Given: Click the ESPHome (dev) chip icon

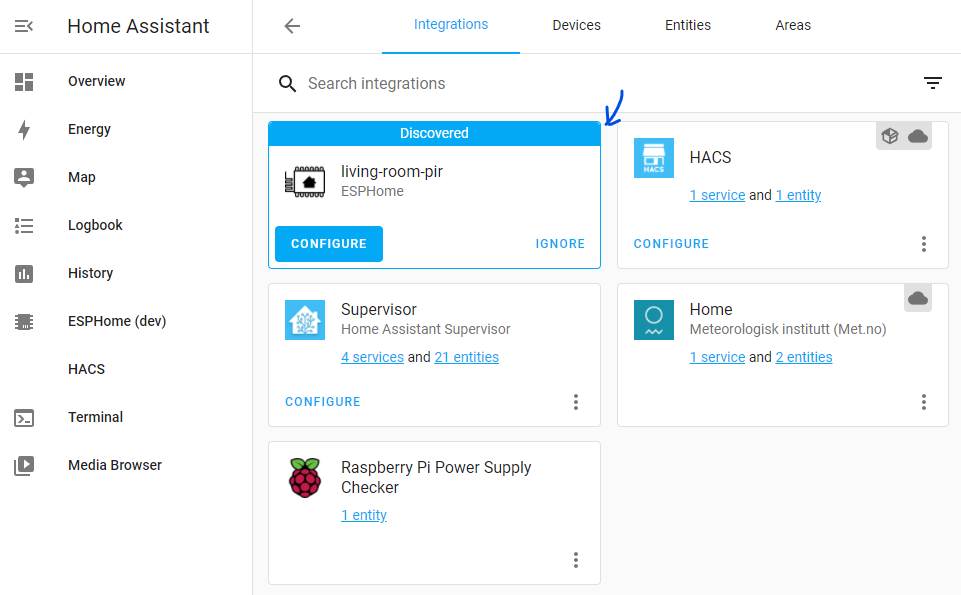Looking at the screenshot, I should [x=24, y=321].
